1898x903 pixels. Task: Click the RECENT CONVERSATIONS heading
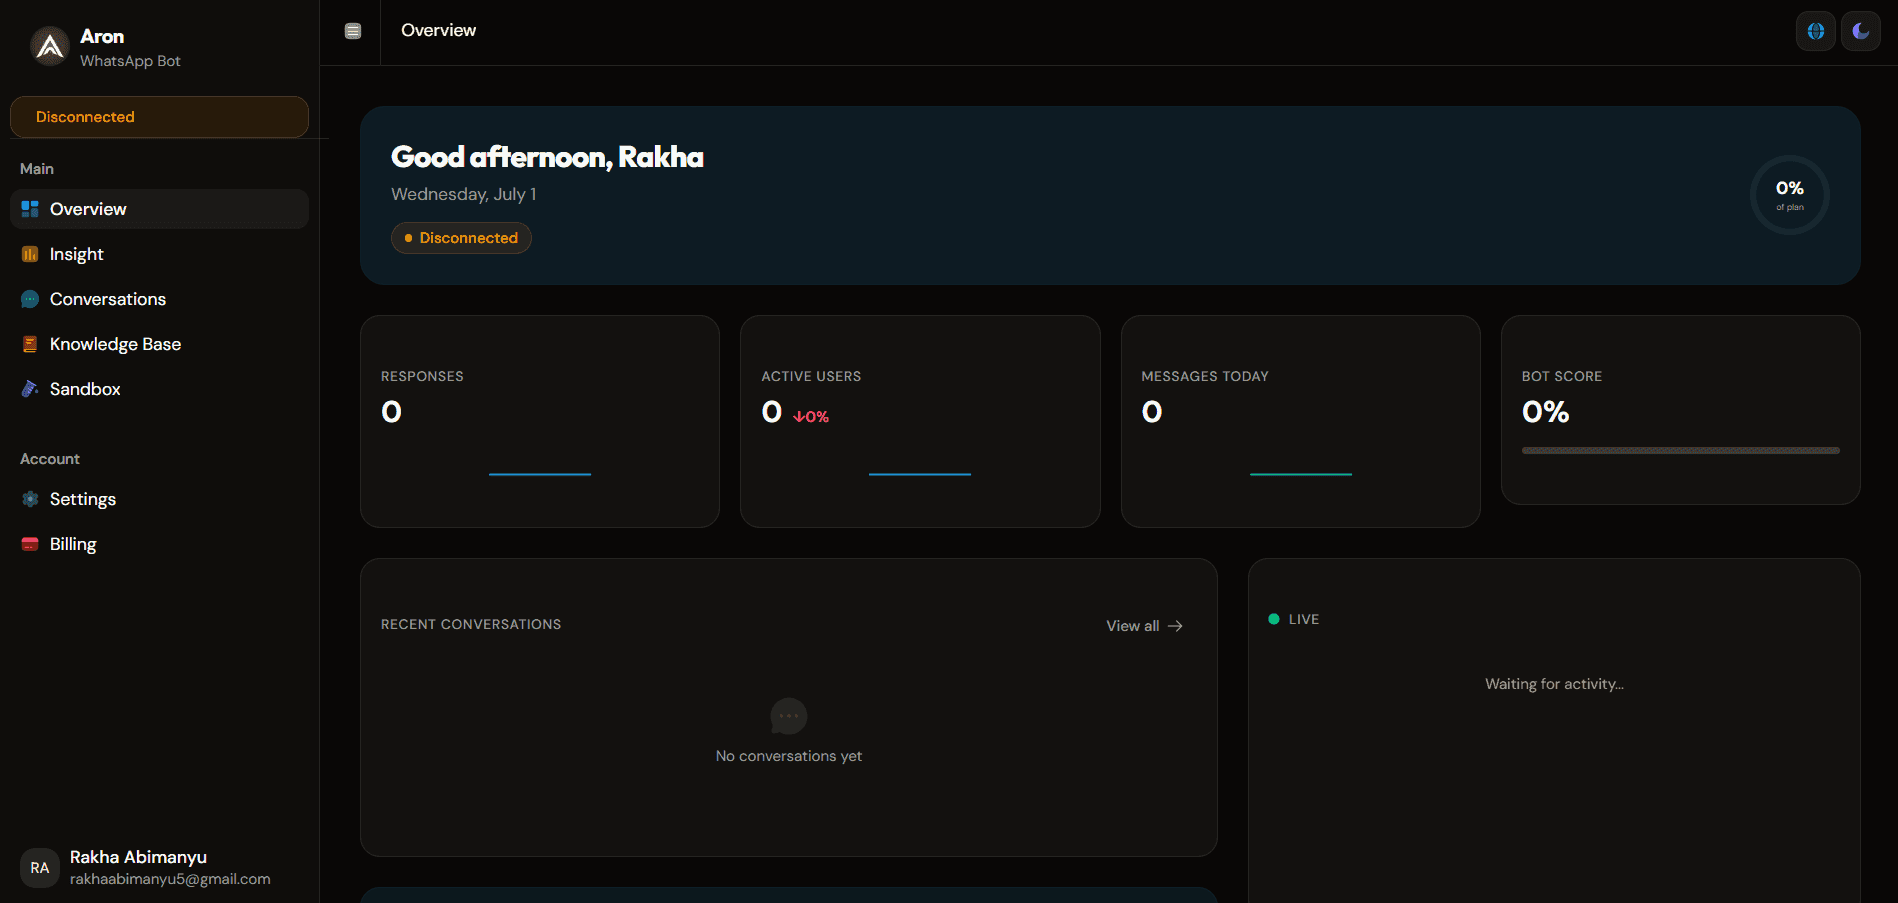tap(471, 624)
